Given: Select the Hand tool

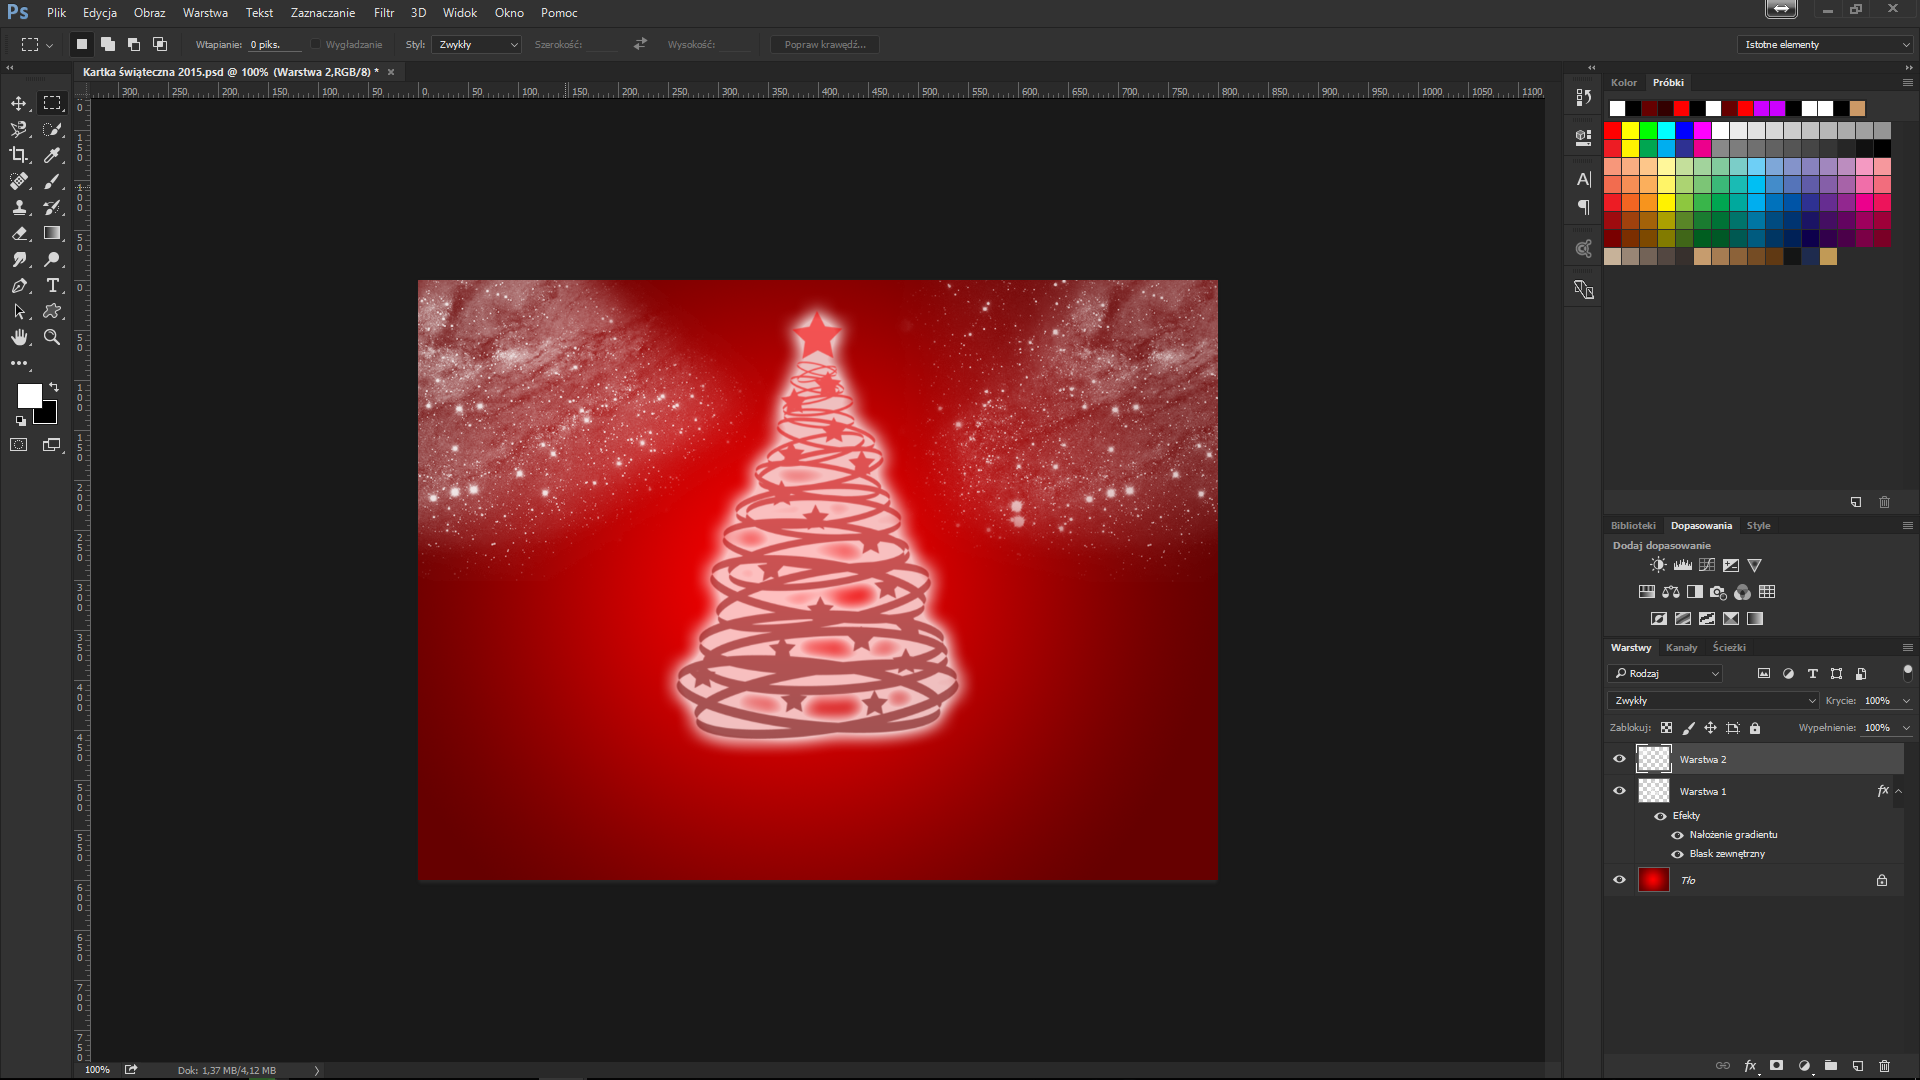Looking at the screenshot, I should coord(19,337).
